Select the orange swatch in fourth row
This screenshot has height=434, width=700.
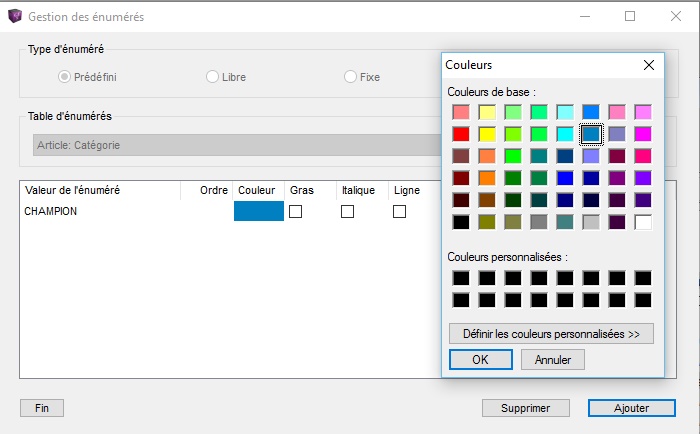coord(487,178)
